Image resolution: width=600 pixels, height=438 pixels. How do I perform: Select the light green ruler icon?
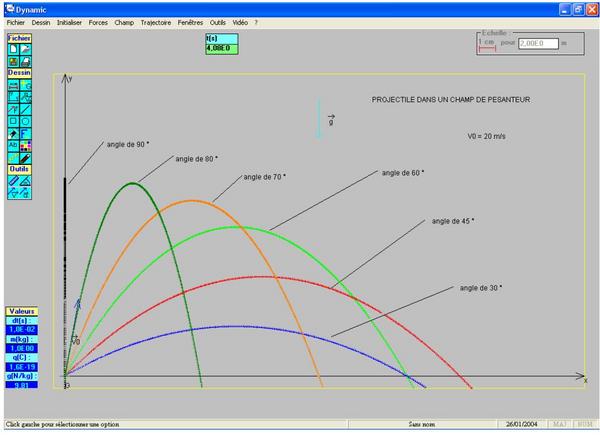click(x=13, y=158)
